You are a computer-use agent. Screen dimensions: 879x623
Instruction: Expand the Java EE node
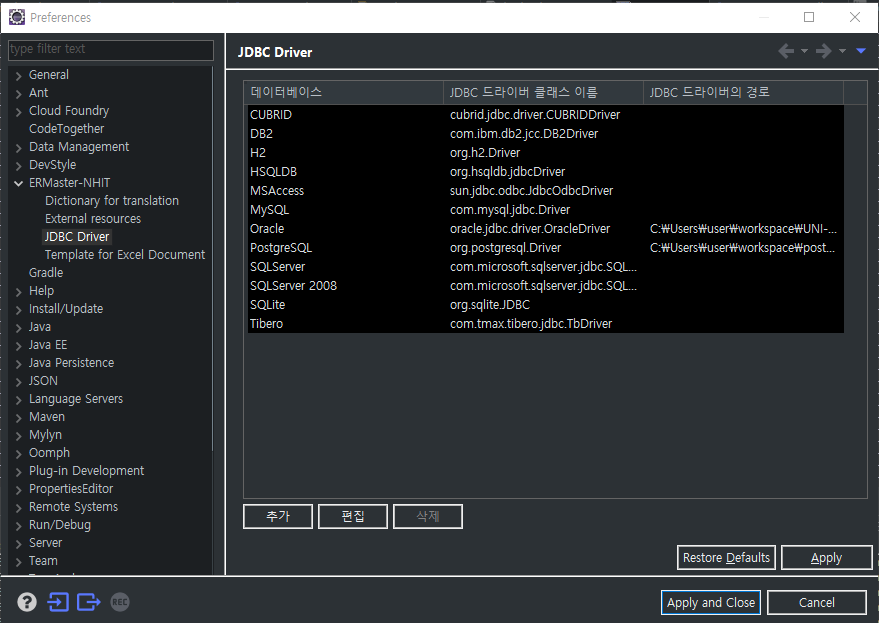coord(18,345)
